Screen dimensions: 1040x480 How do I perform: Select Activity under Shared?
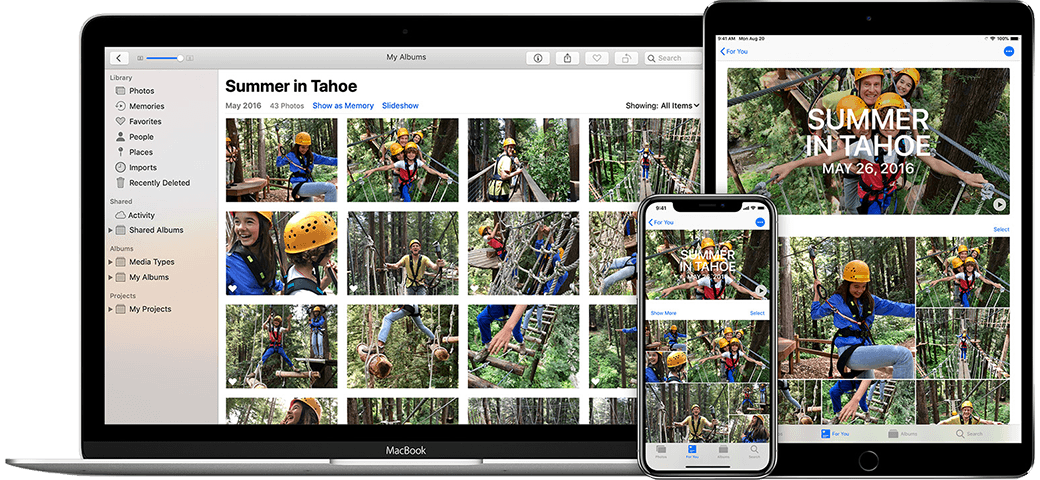142,215
